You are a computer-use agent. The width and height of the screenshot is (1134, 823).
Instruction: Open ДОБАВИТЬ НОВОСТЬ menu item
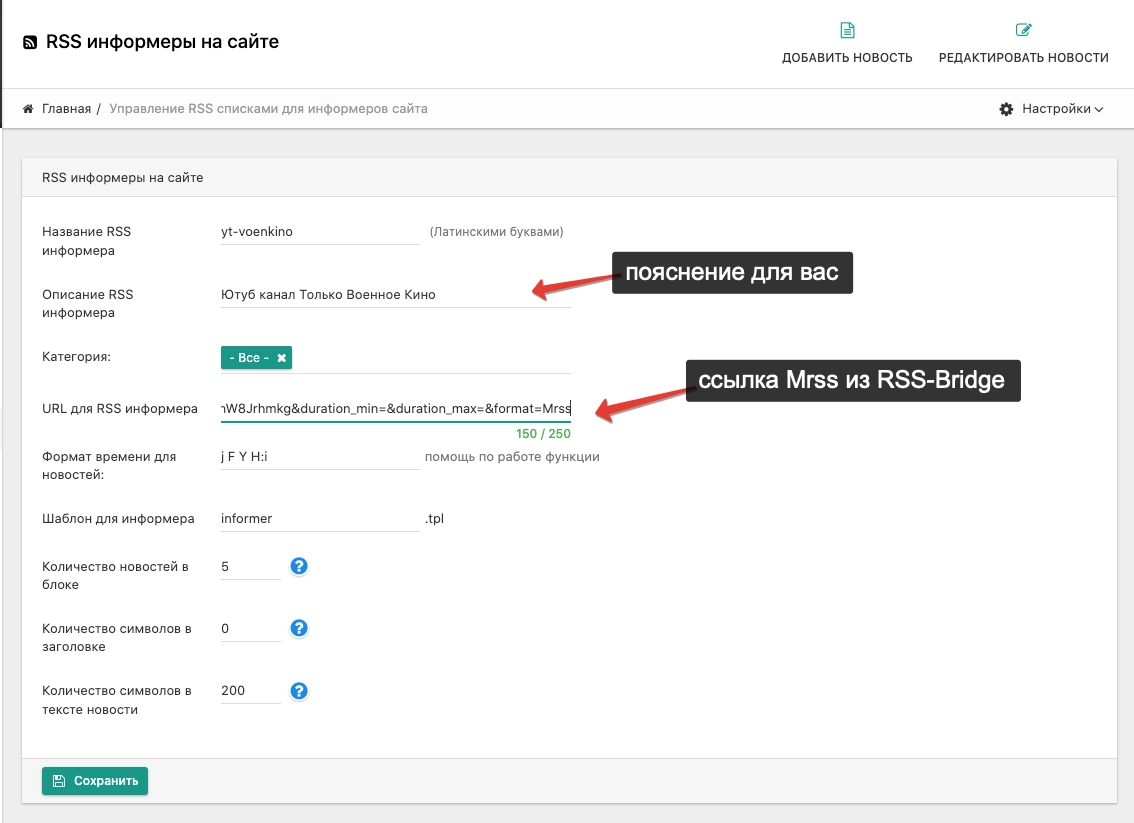847,58
